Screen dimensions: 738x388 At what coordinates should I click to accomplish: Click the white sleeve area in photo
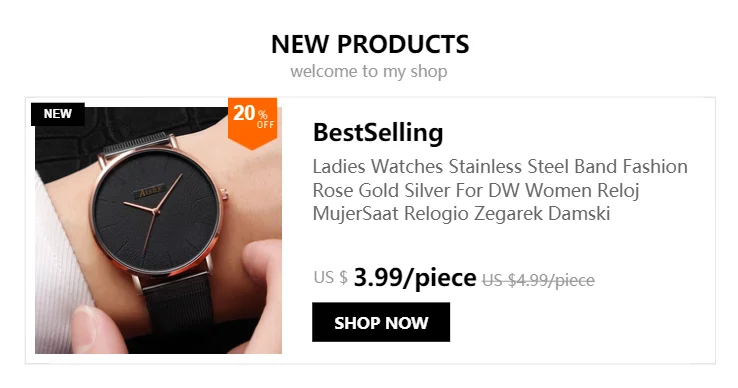[59, 264]
